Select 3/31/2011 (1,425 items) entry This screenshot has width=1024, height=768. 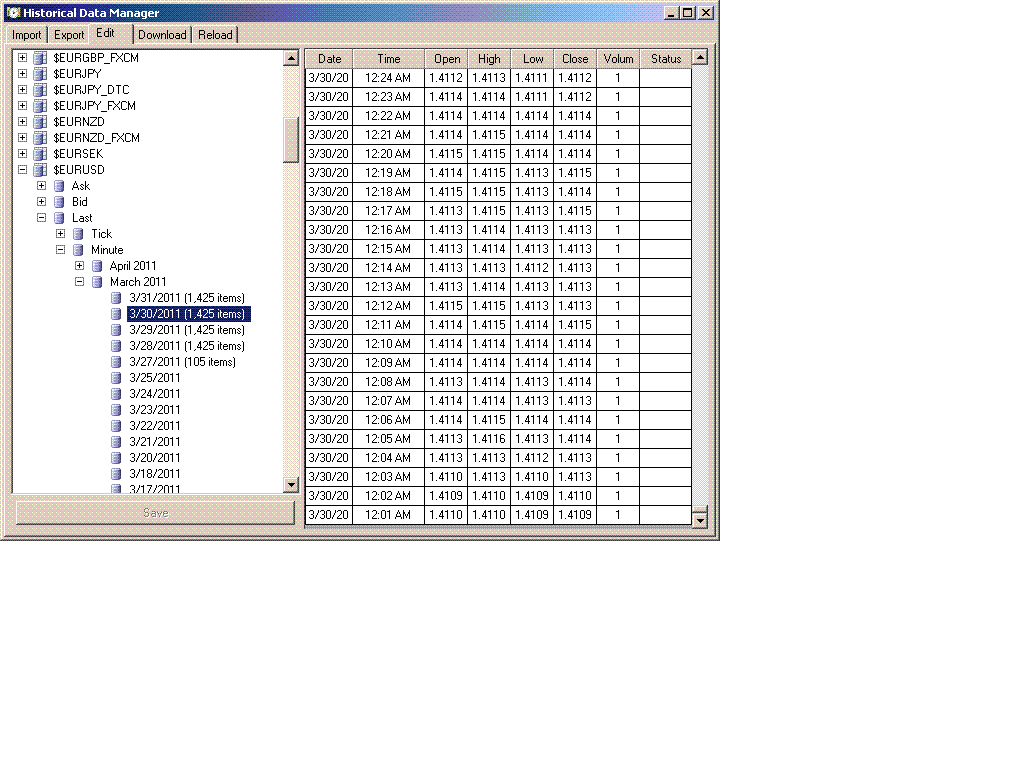(x=187, y=298)
